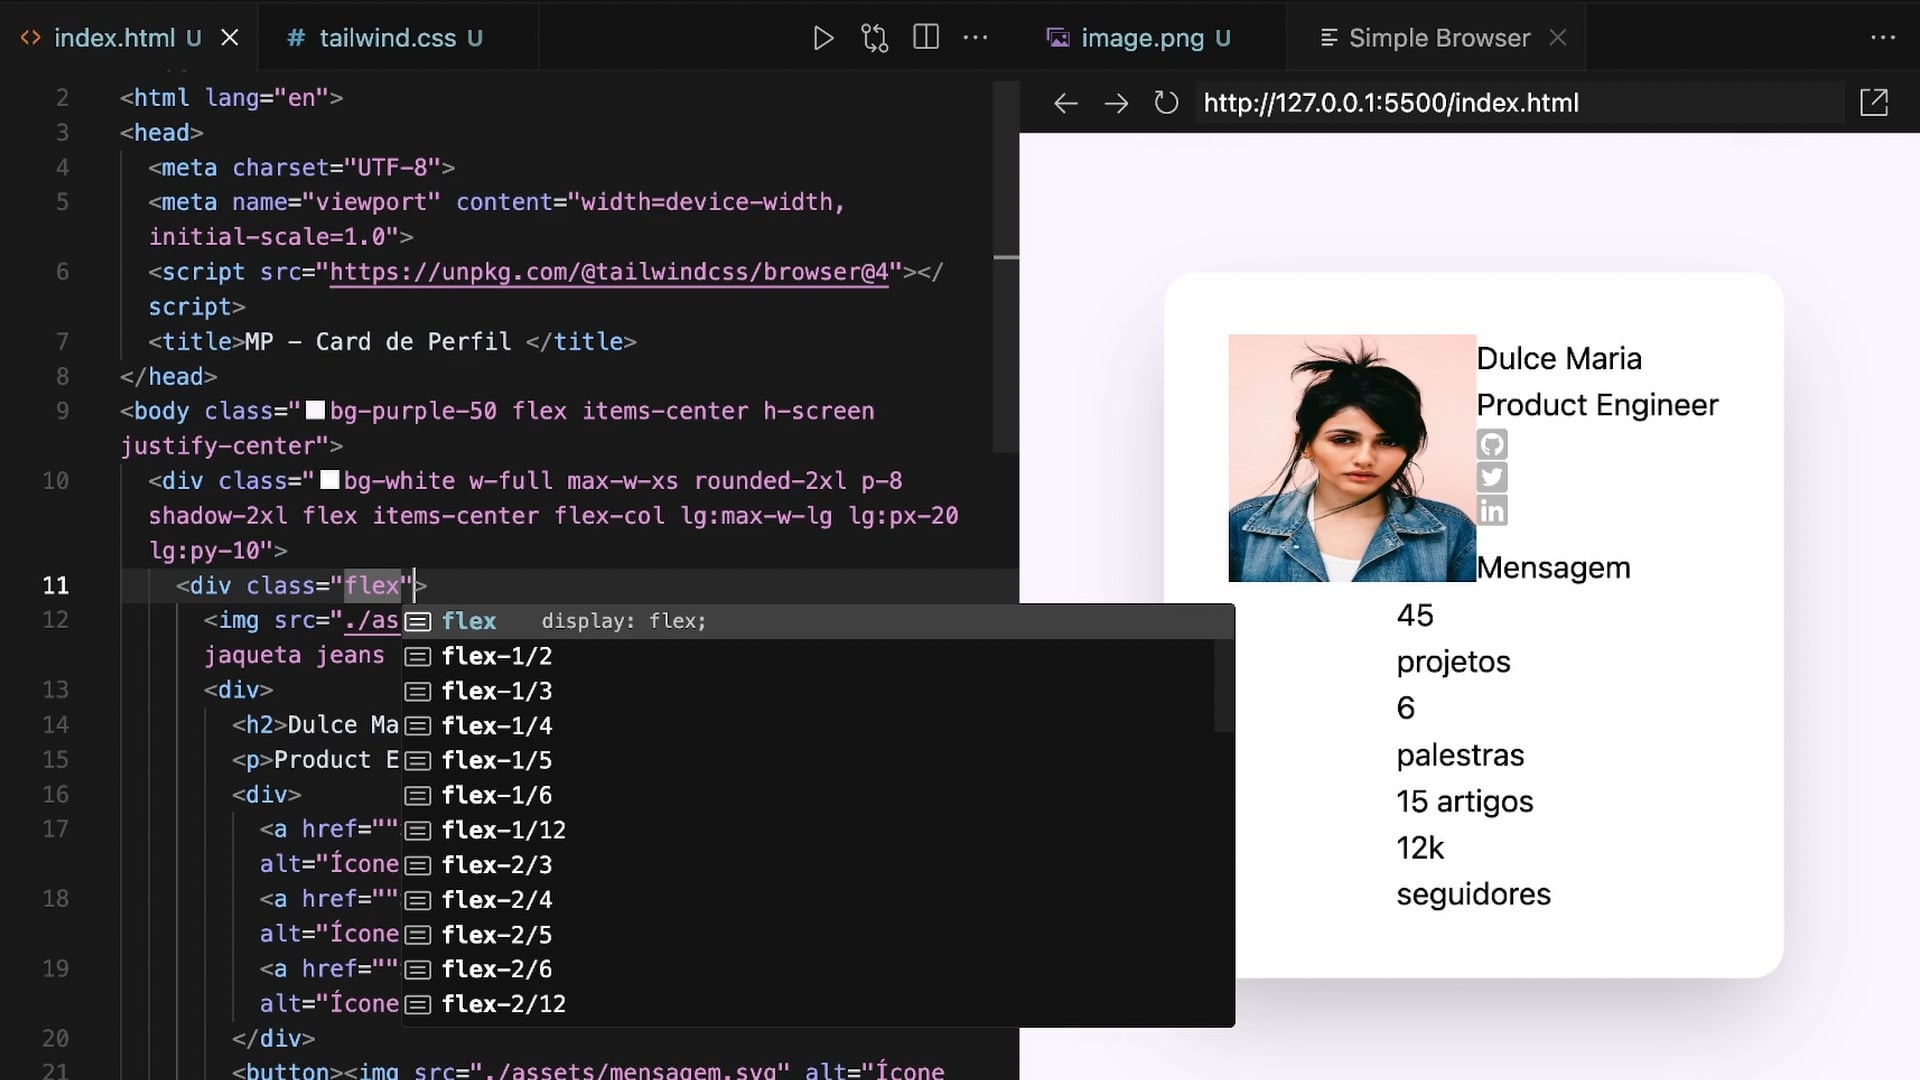Close the index.html tab

click(x=230, y=38)
